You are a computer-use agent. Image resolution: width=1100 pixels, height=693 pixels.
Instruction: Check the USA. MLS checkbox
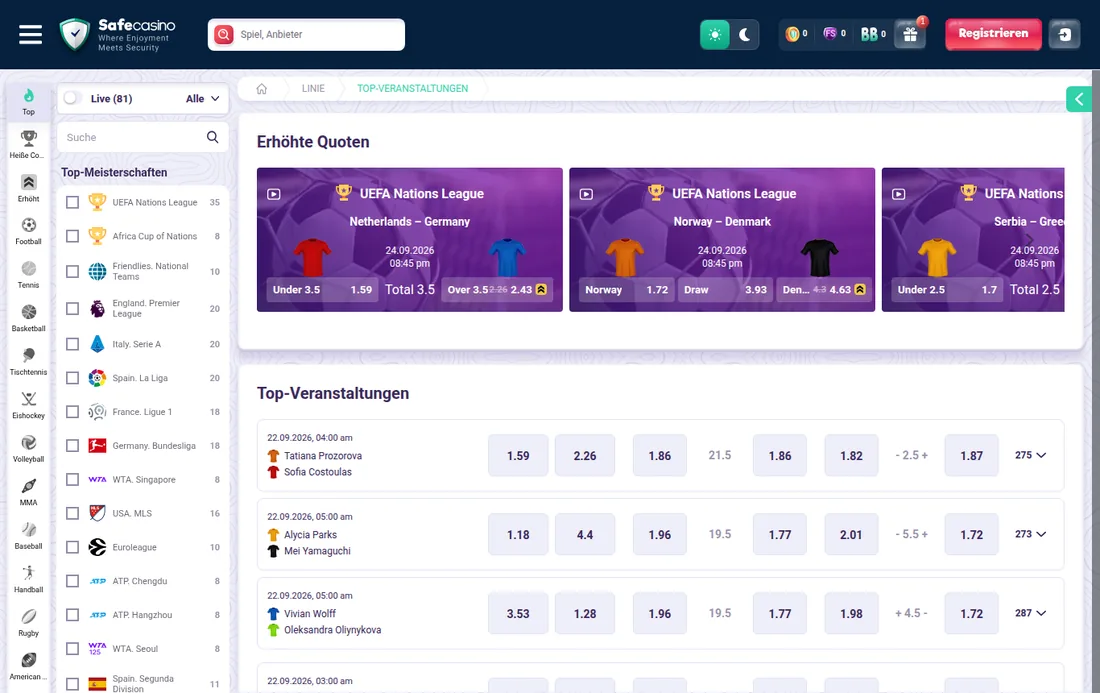tap(72, 513)
